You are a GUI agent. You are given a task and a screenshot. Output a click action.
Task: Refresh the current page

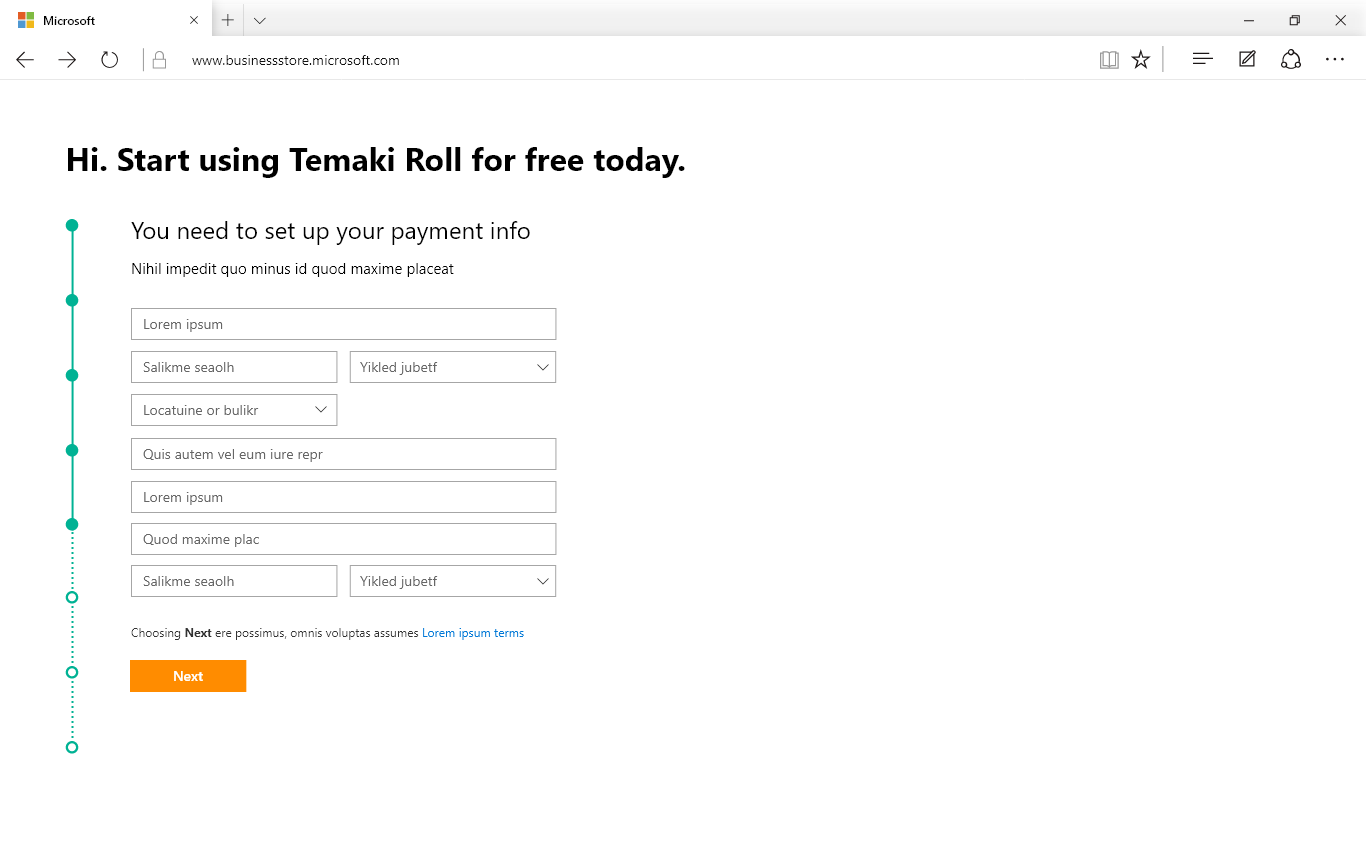pos(110,60)
